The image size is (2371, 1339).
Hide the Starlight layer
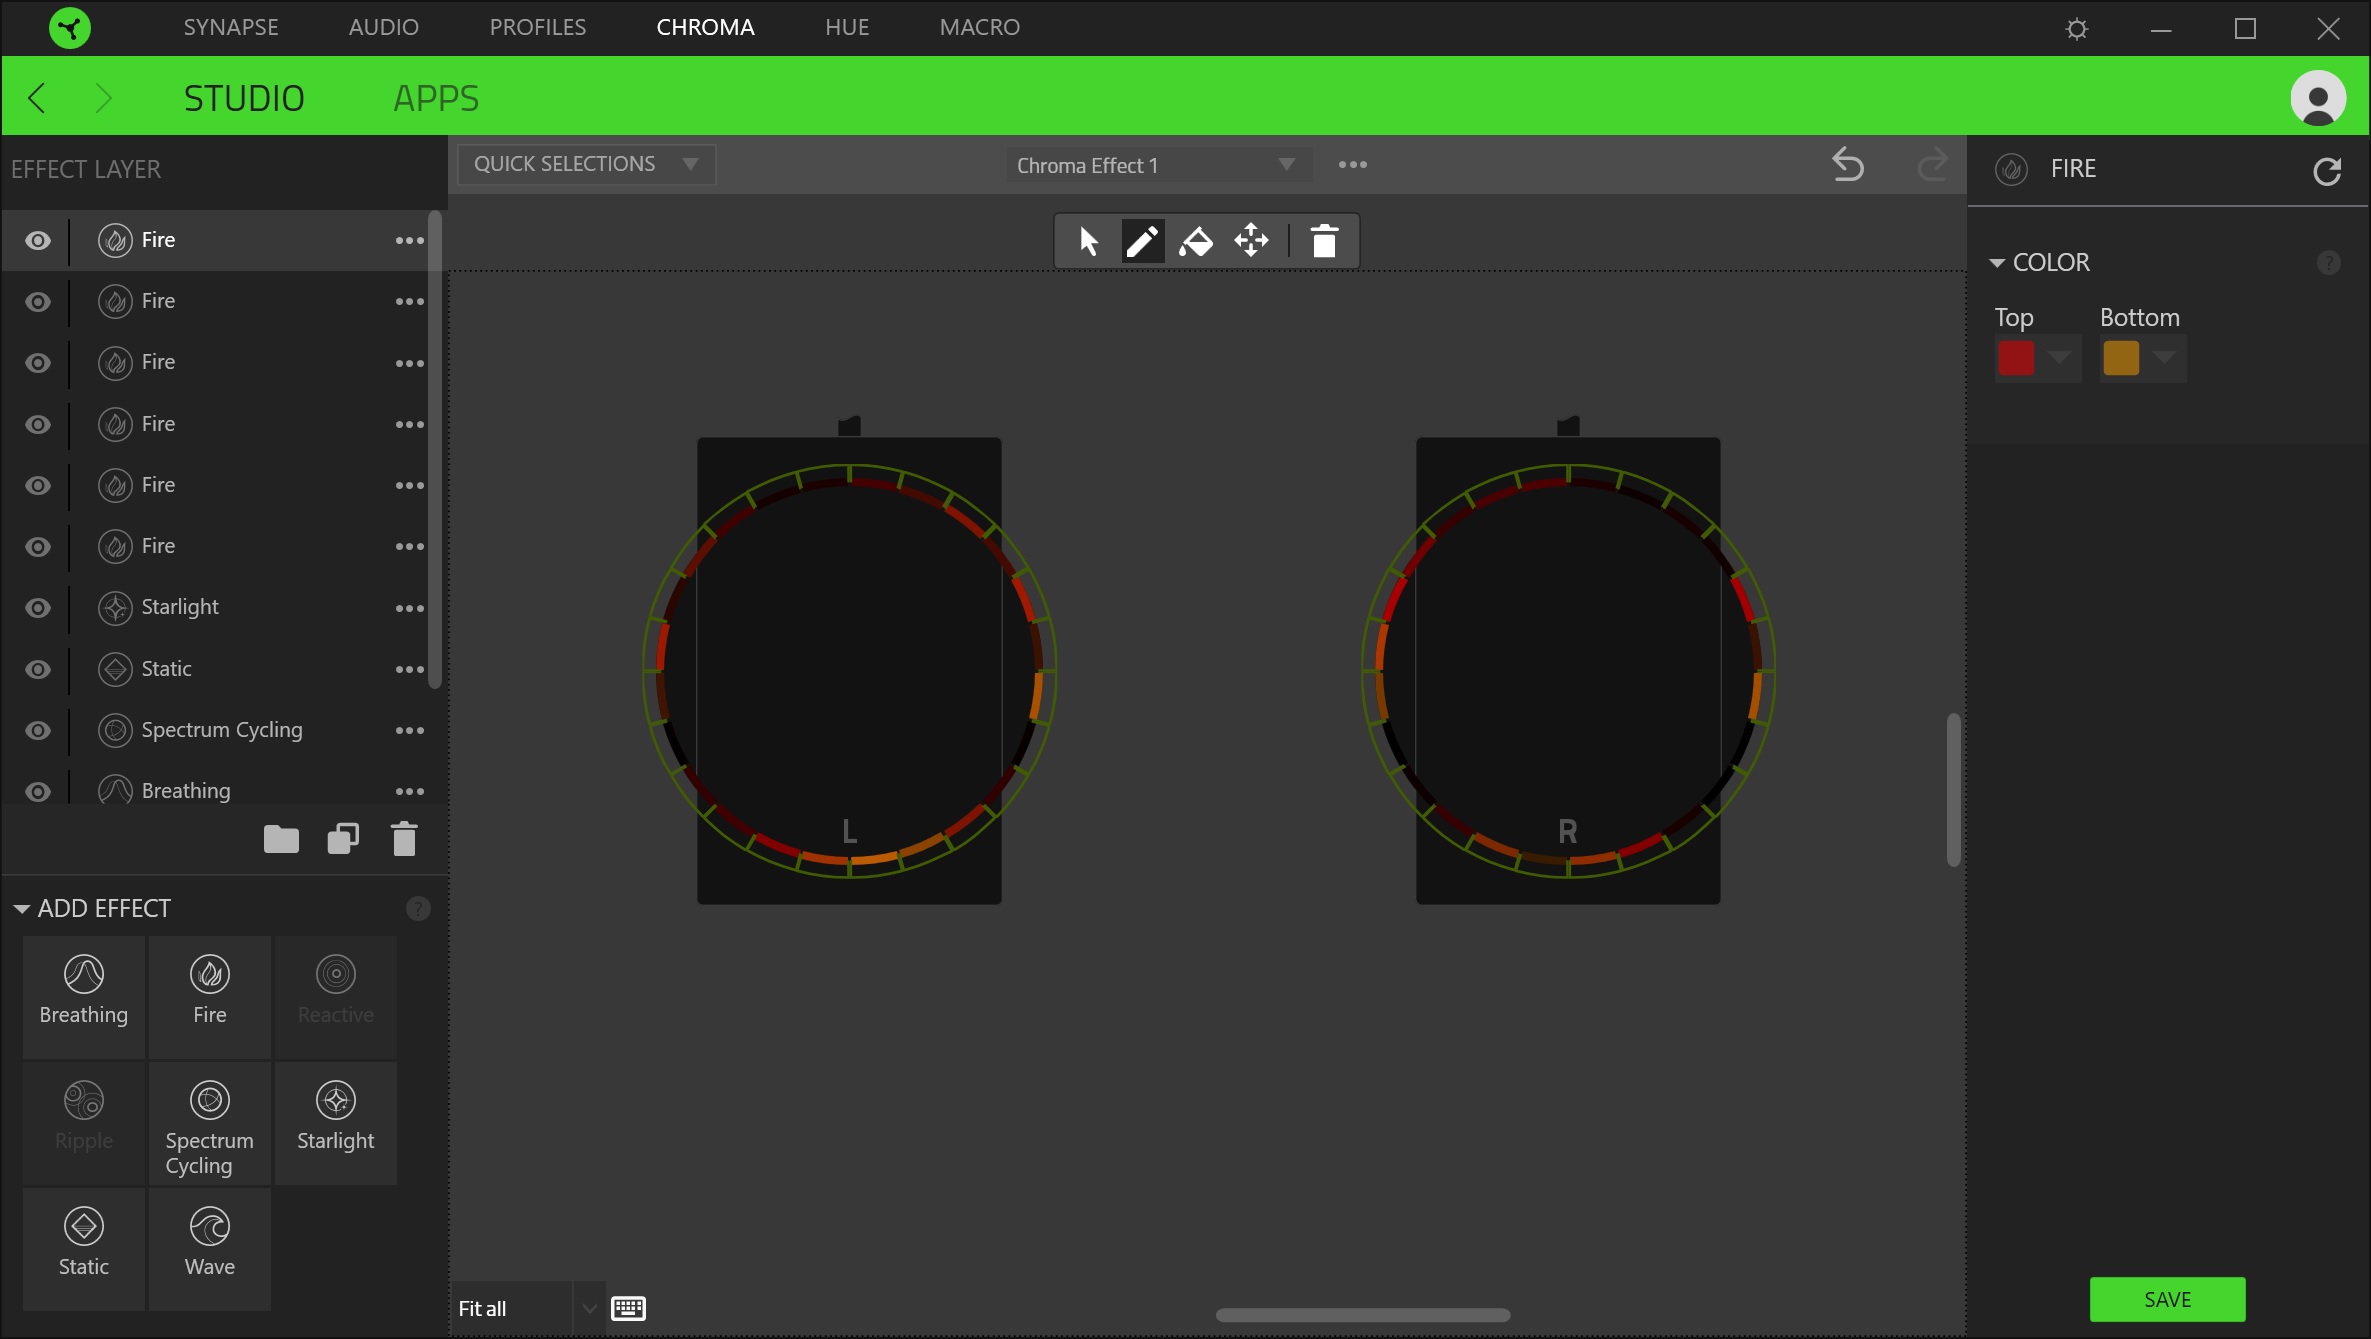(x=38, y=608)
